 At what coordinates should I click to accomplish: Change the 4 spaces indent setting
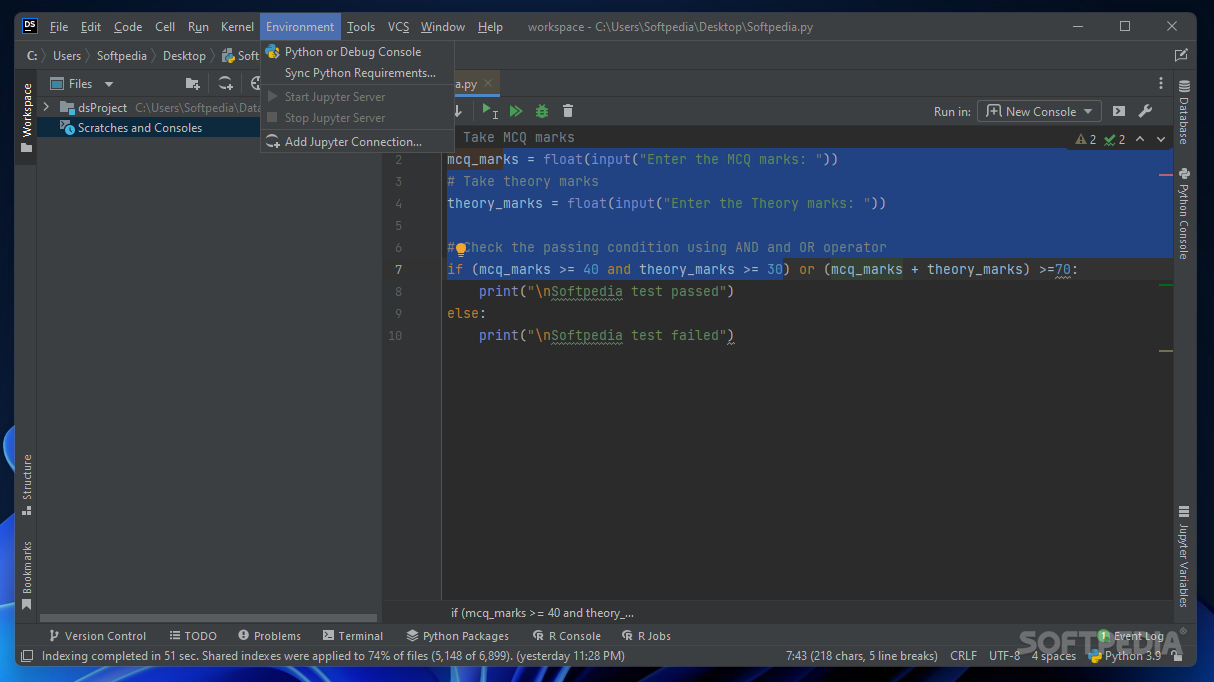[x=1054, y=656]
